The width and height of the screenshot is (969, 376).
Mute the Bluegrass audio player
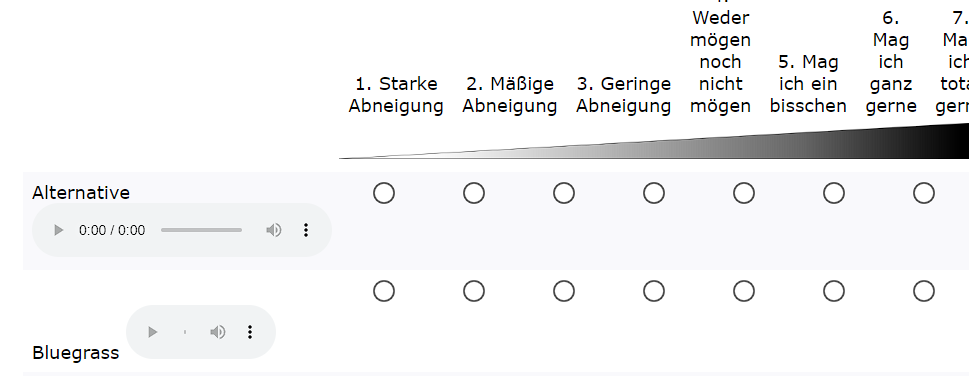click(218, 332)
